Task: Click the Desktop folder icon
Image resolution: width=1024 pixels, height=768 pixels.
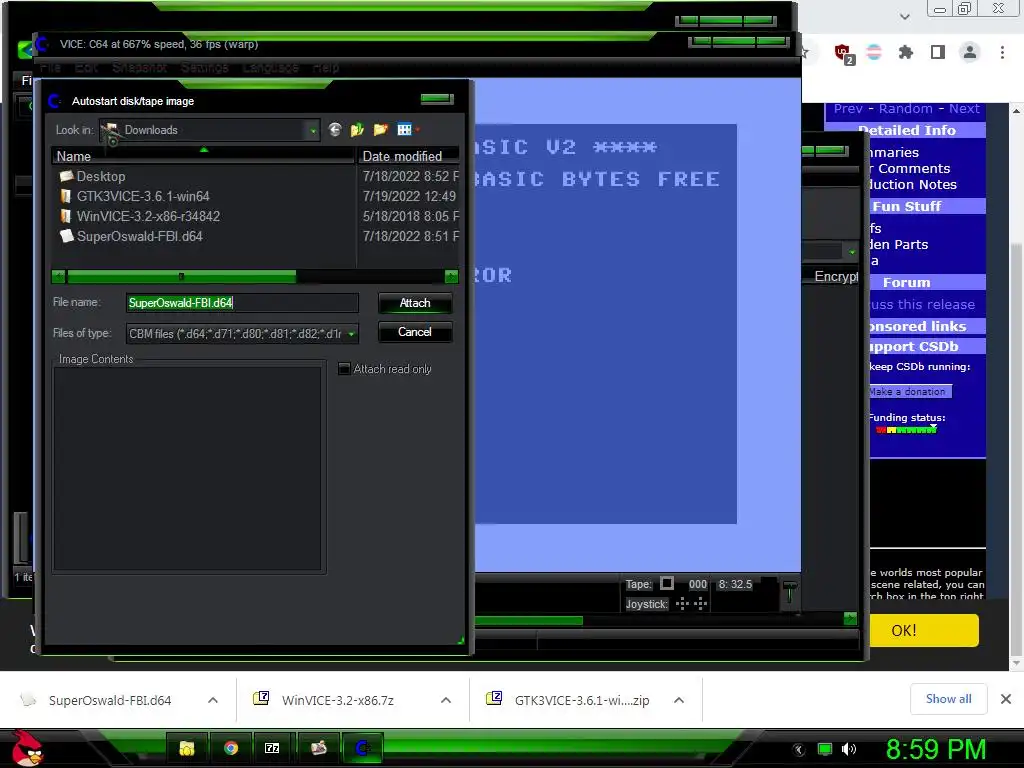Action: (66, 176)
